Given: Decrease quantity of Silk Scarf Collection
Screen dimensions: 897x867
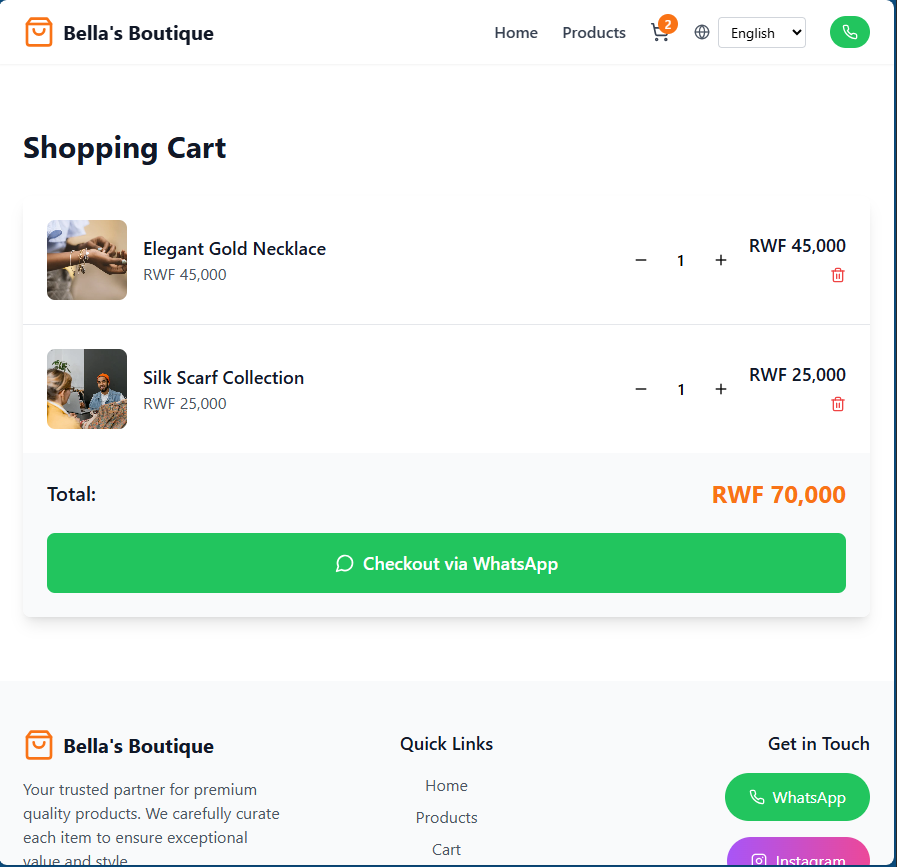Looking at the screenshot, I should [x=641, y=389].
